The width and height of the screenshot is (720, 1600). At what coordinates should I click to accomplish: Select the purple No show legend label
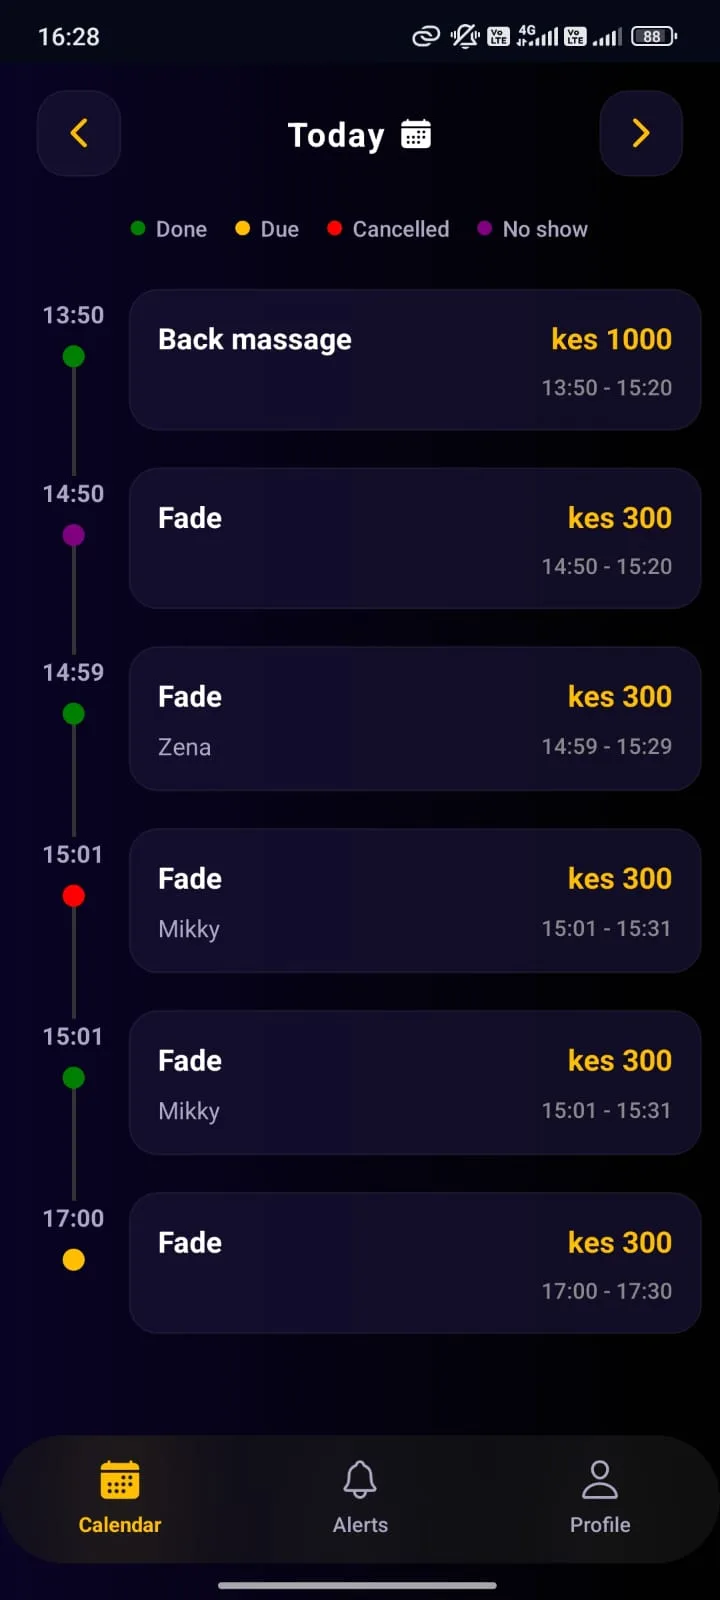545,229
